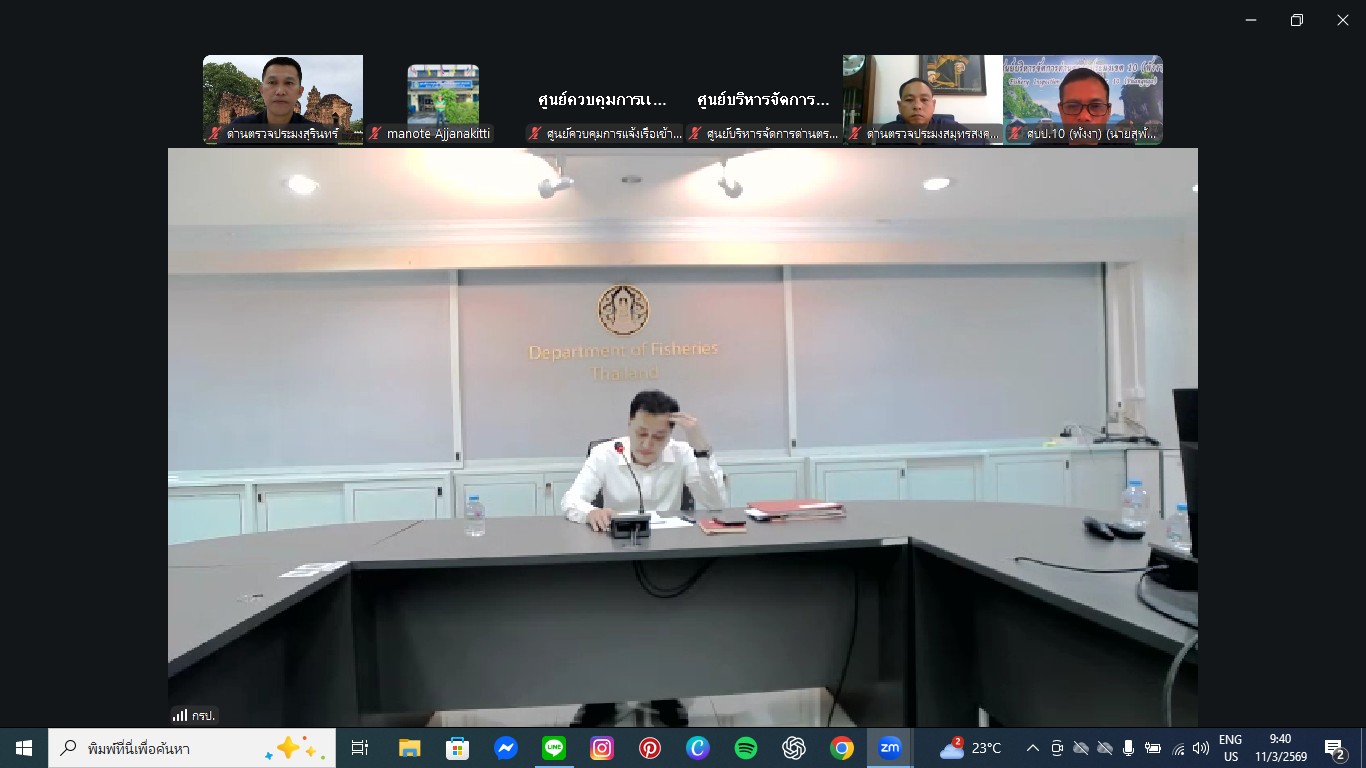Image resolution: width=1366 pixels, height=768 pixels.
Task: Open Instagram from the taskbar
Action: 602,747
